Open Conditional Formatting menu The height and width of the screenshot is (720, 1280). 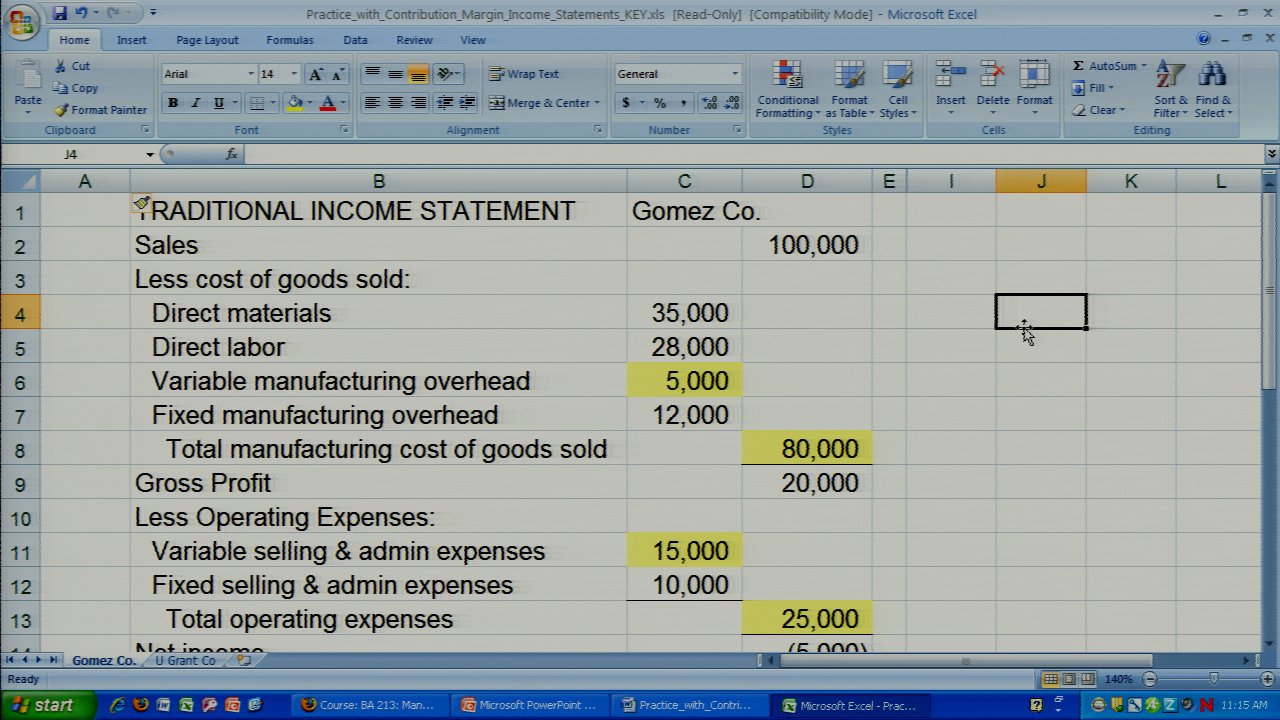click(x=788, y=92)
